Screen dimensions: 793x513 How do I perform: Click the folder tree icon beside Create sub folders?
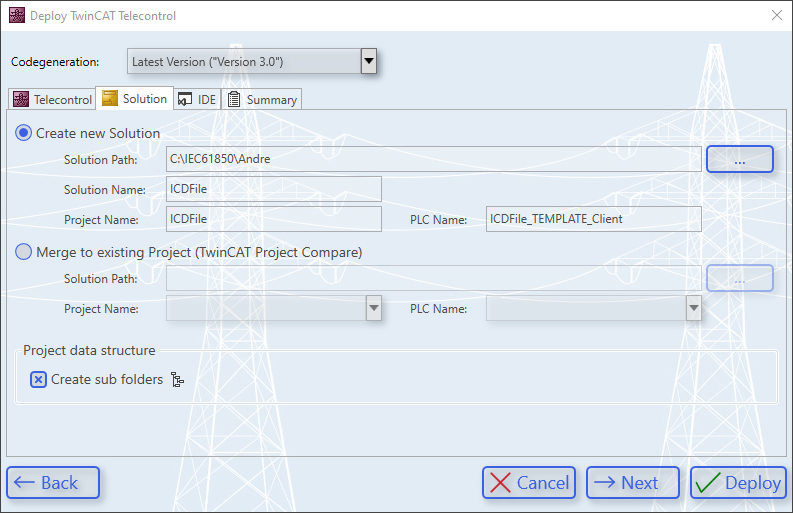click(177, 379)
